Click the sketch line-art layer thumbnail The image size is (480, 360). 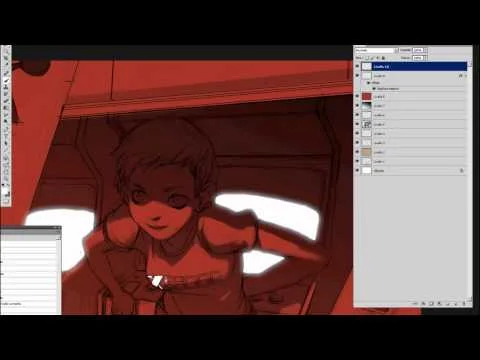click(x=367, y=124)
